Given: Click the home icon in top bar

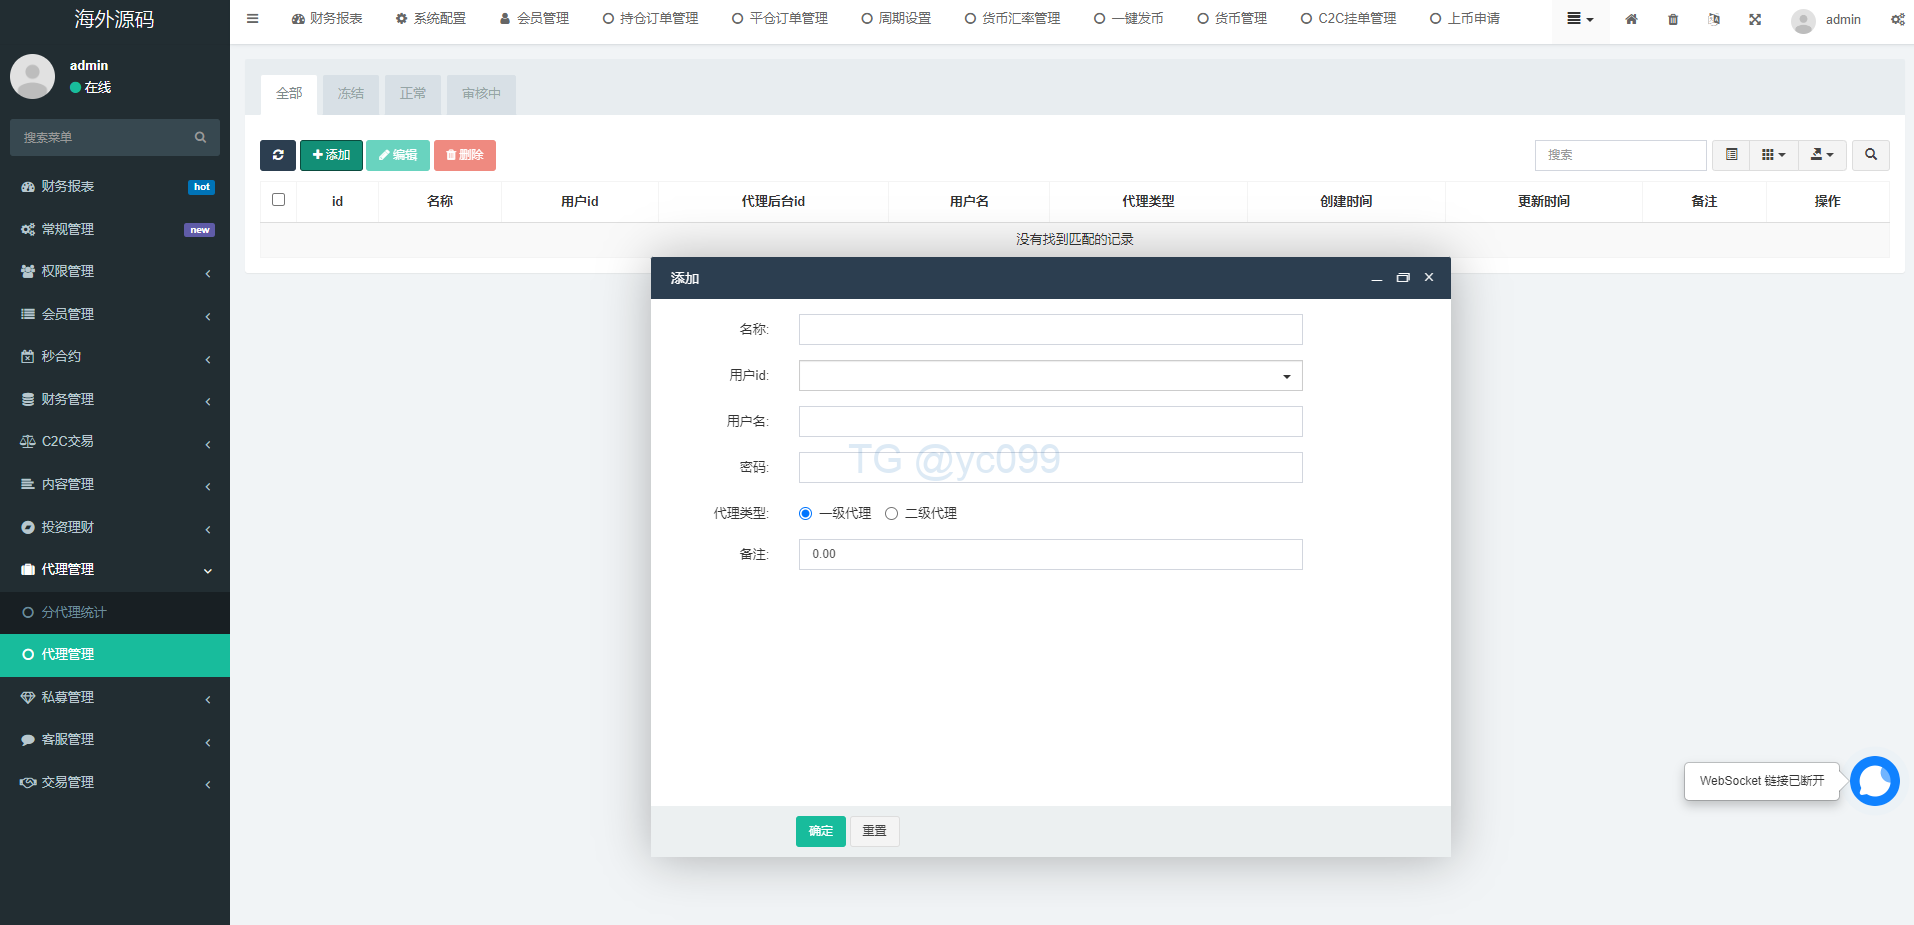Looking at the screenshot, I should pos(1631,19).
